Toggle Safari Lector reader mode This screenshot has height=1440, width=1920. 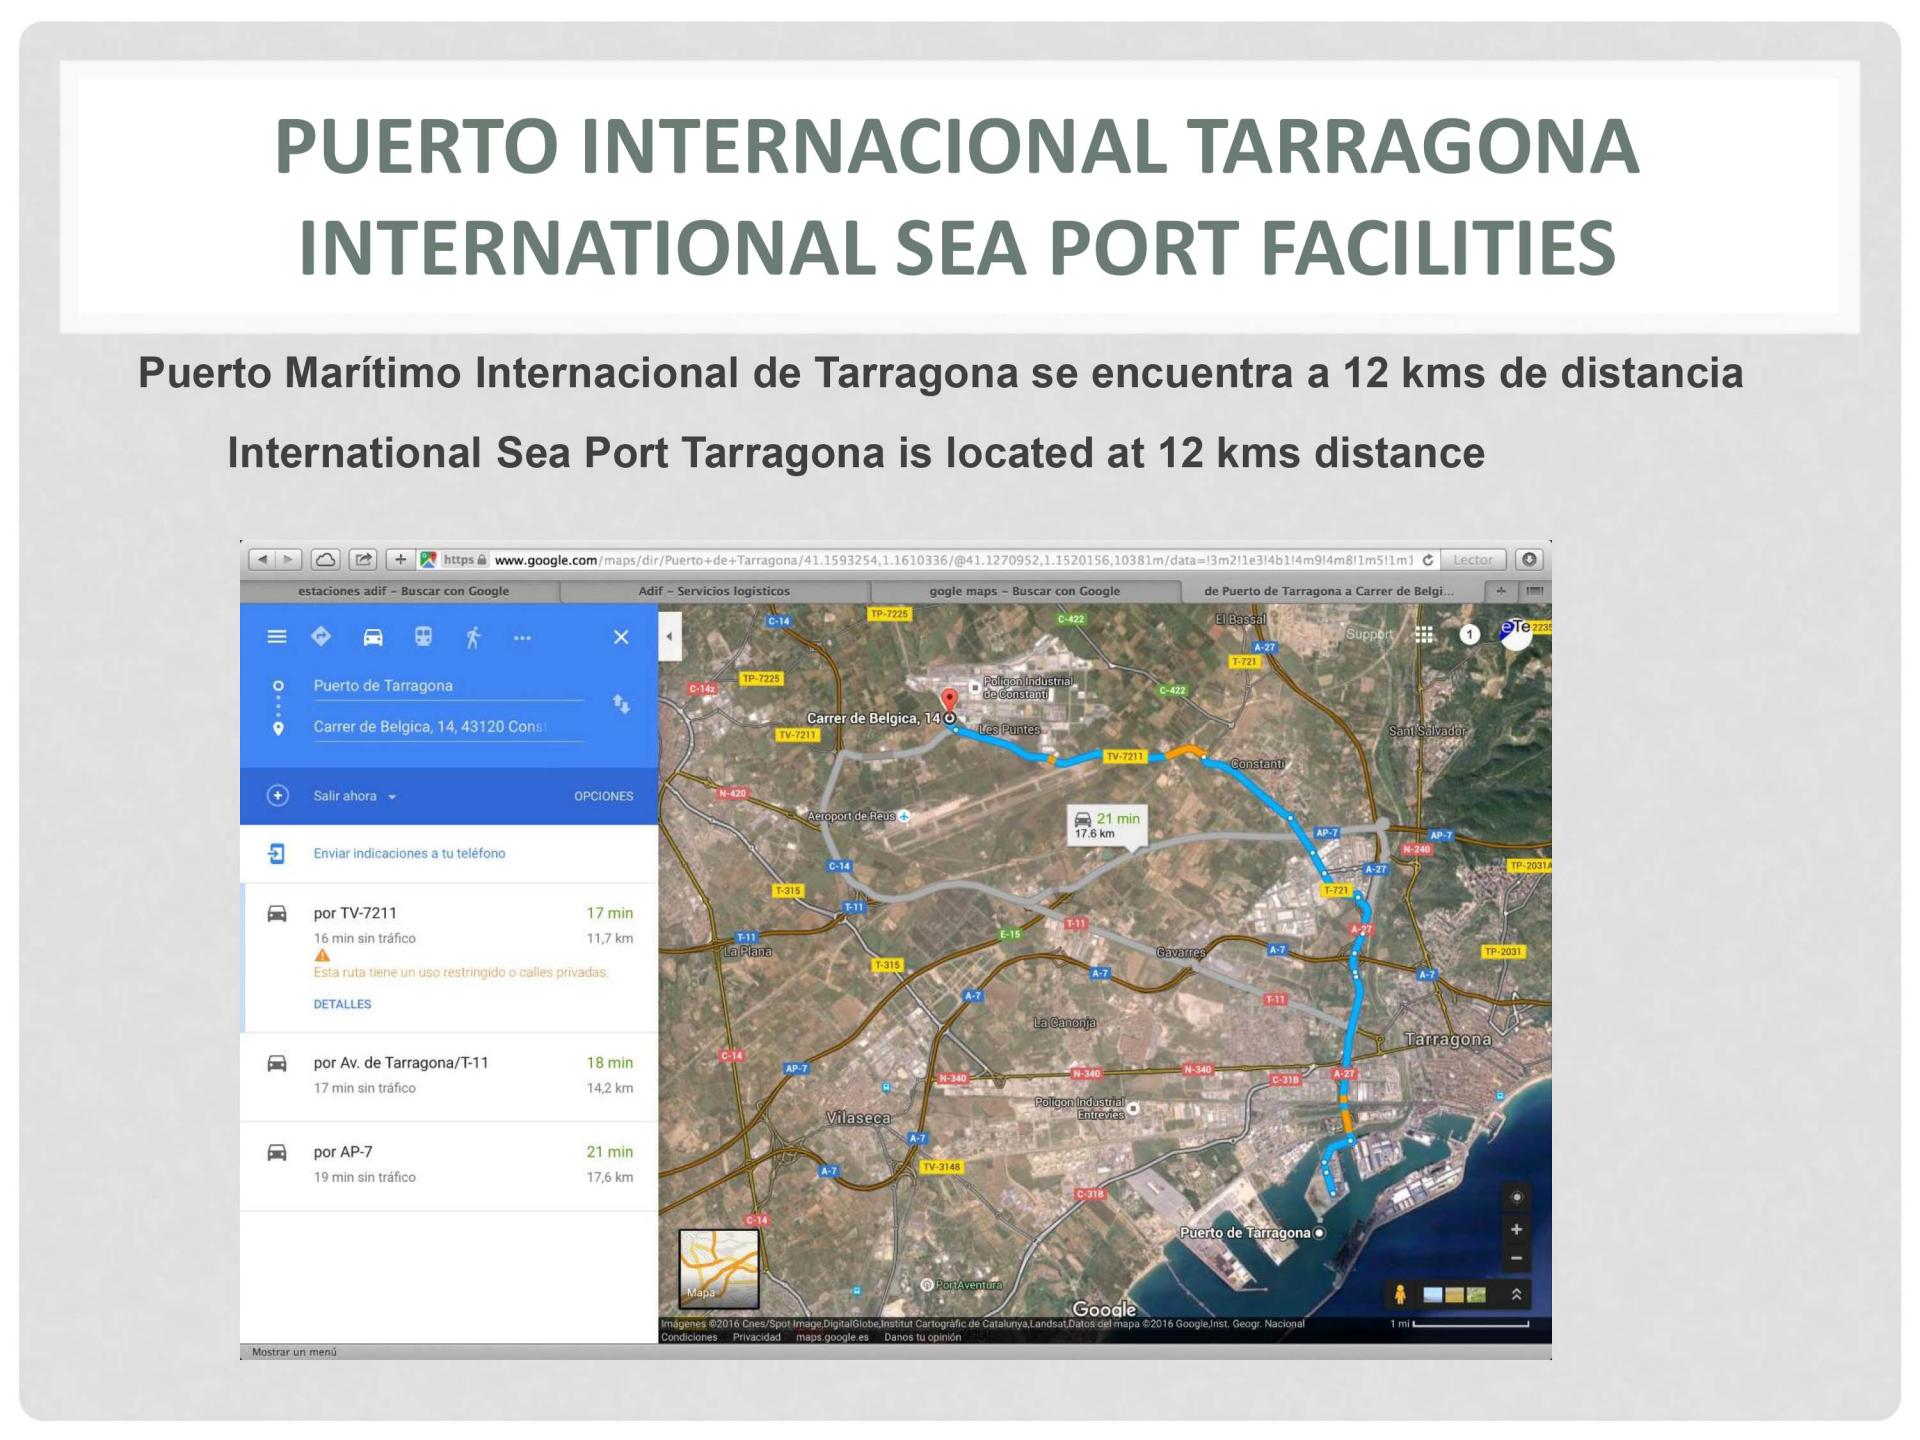(1472, 560)
